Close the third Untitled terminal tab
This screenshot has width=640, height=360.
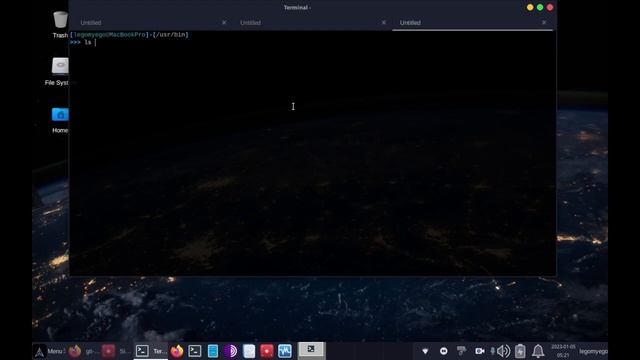click(x=544, y=22)
